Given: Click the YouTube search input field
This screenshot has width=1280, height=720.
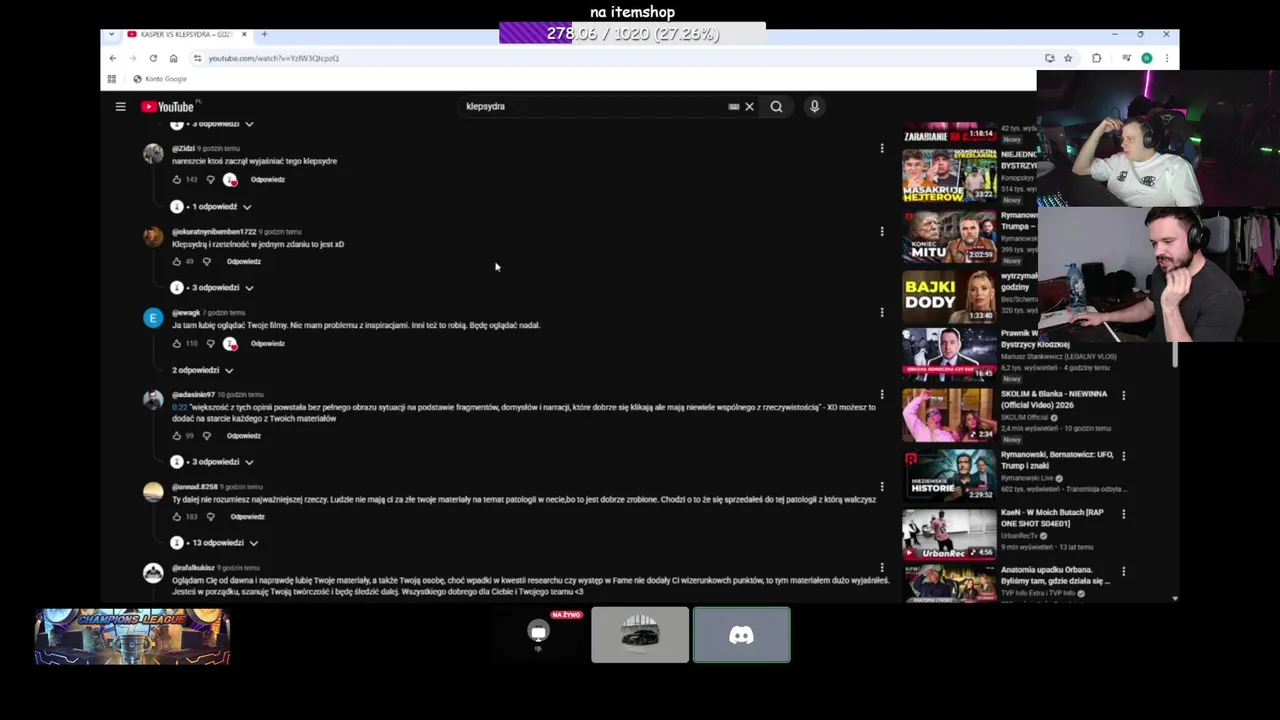Looking at the screenshot, I should point(595,106).
